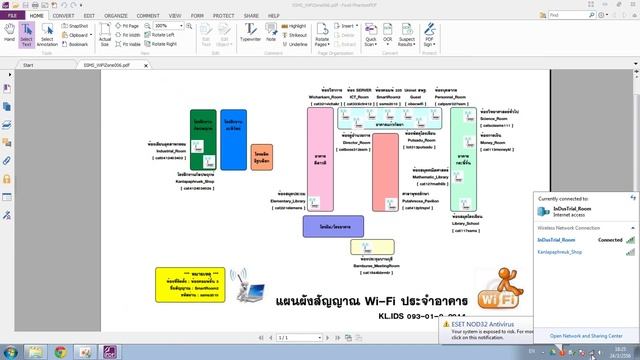Jump to the last page
This screenshot has width=640, height=360.
(x=338, y=338)
